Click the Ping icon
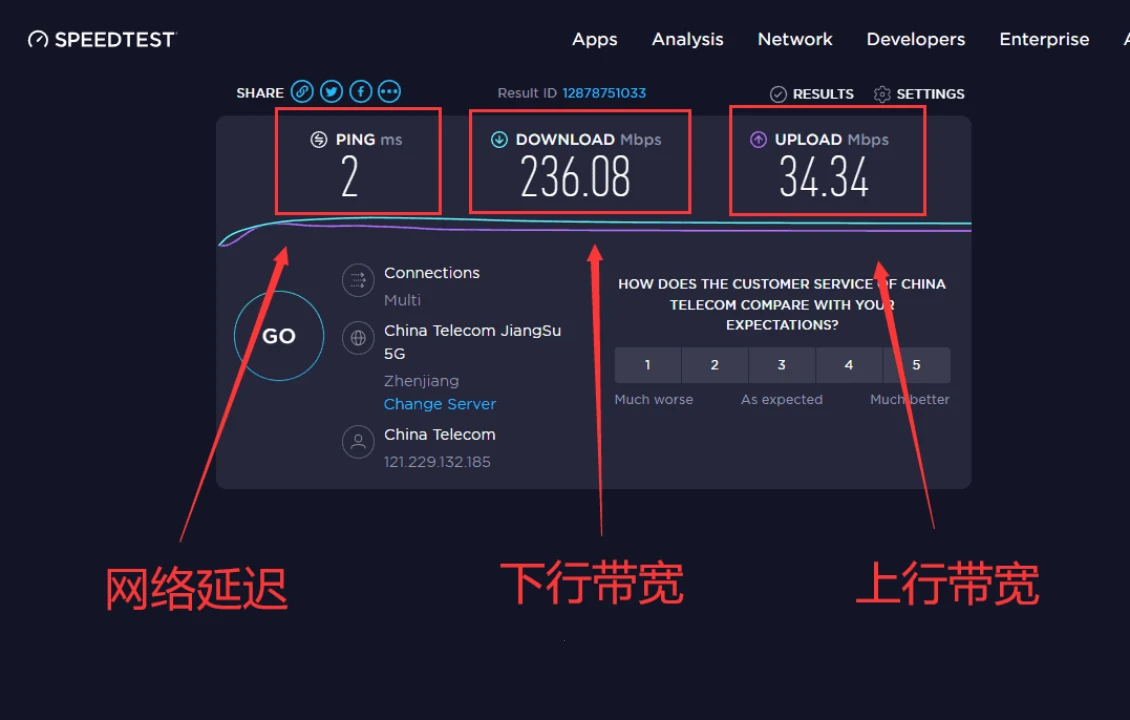1130x720 pixels. [319, 140]
